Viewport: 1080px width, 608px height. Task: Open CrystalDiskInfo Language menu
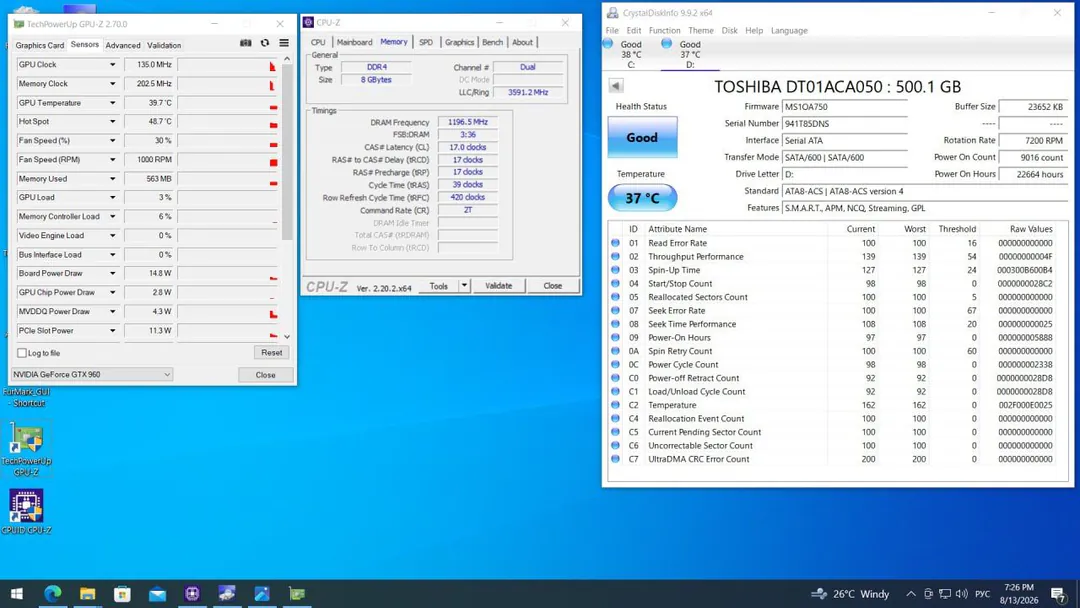pyautogui.click(x=789, y=30)
